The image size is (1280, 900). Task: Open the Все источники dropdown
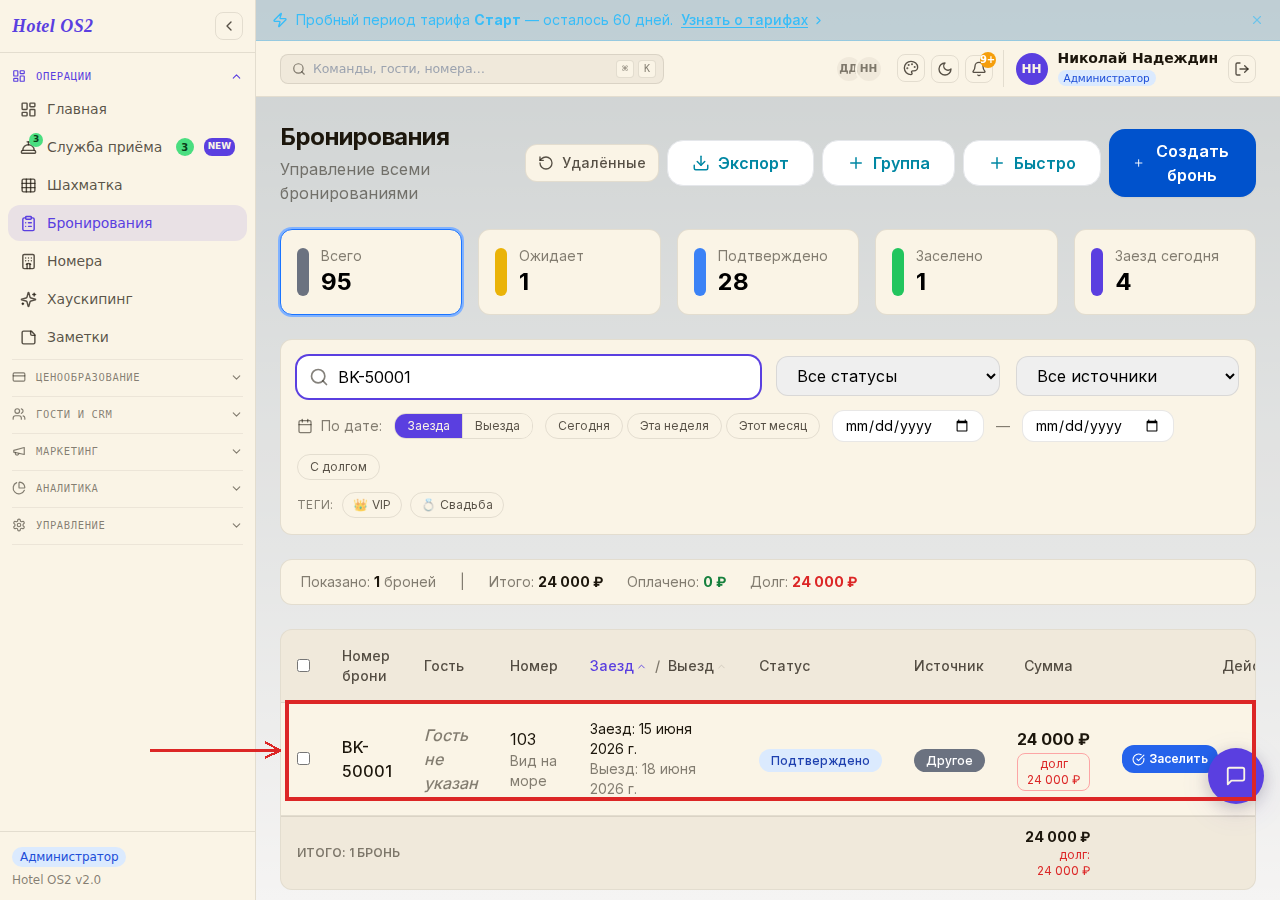click(x=1127, y=377)
